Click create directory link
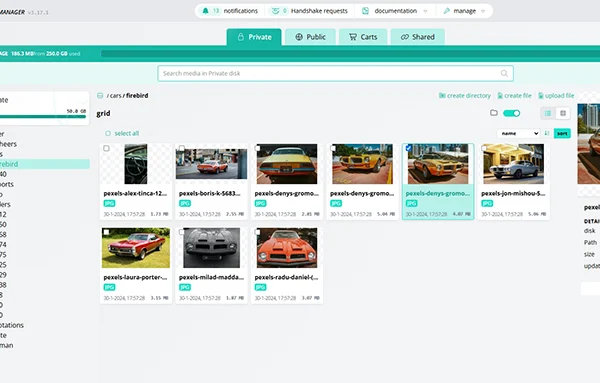The width and height of the screenshot is (600, 383). point(465,95)
